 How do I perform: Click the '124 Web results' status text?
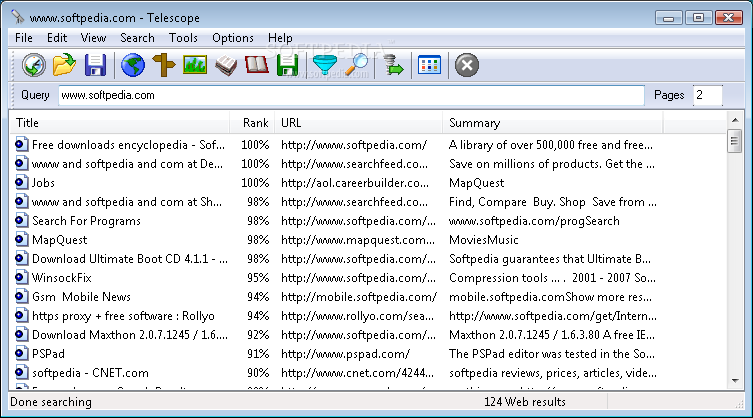tap(524, 402)
